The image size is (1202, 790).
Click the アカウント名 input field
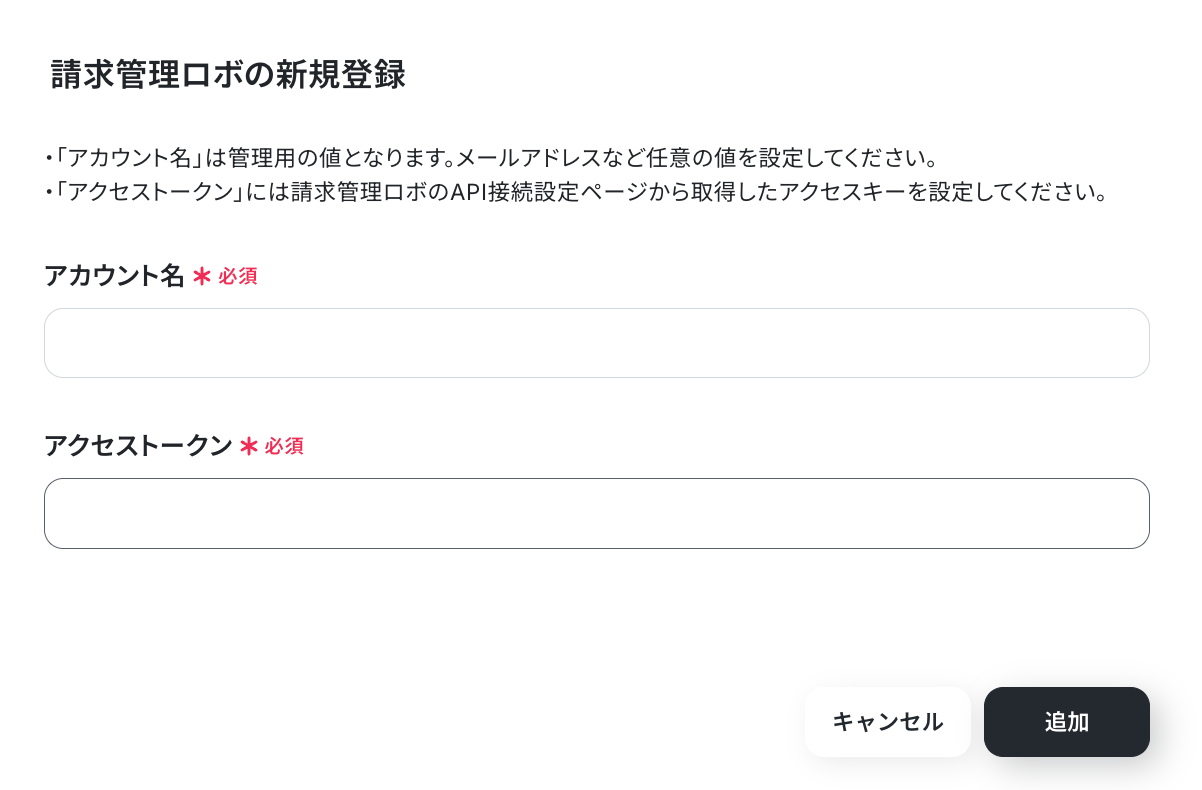coord(597,343)
